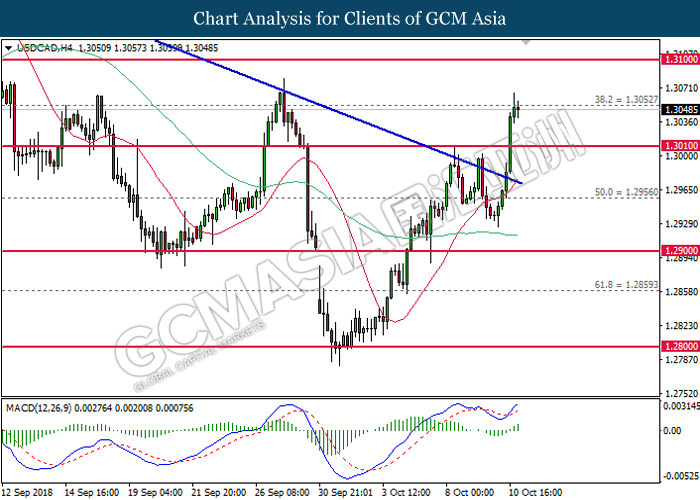Image resolution: width=700 pixels, height=500 pixels.
Task: Click the 1.28230 price axis value
Action: point(681,325)
